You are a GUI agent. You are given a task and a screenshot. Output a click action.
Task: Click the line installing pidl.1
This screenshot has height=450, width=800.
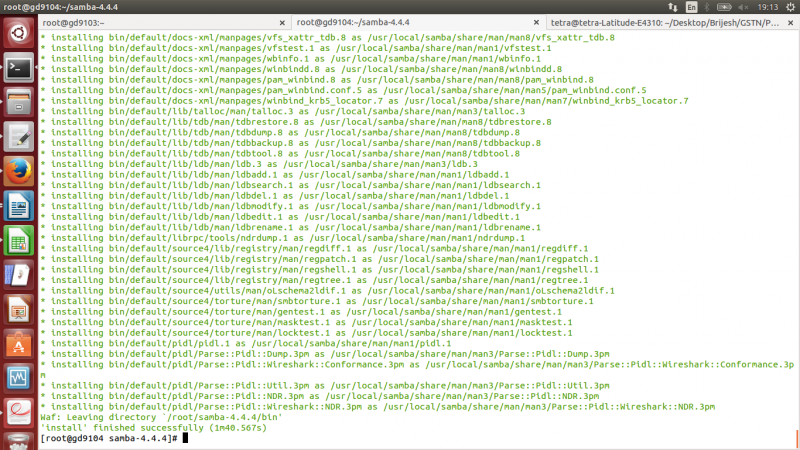pyautogui.click(x=246, y=343)
